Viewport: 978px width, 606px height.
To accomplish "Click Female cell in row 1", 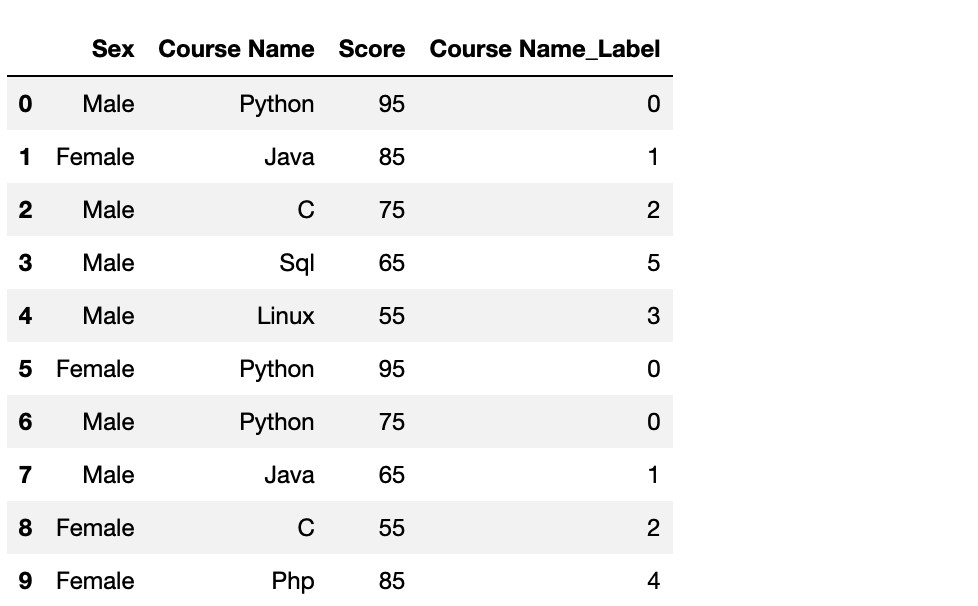I will pos(95,157).
